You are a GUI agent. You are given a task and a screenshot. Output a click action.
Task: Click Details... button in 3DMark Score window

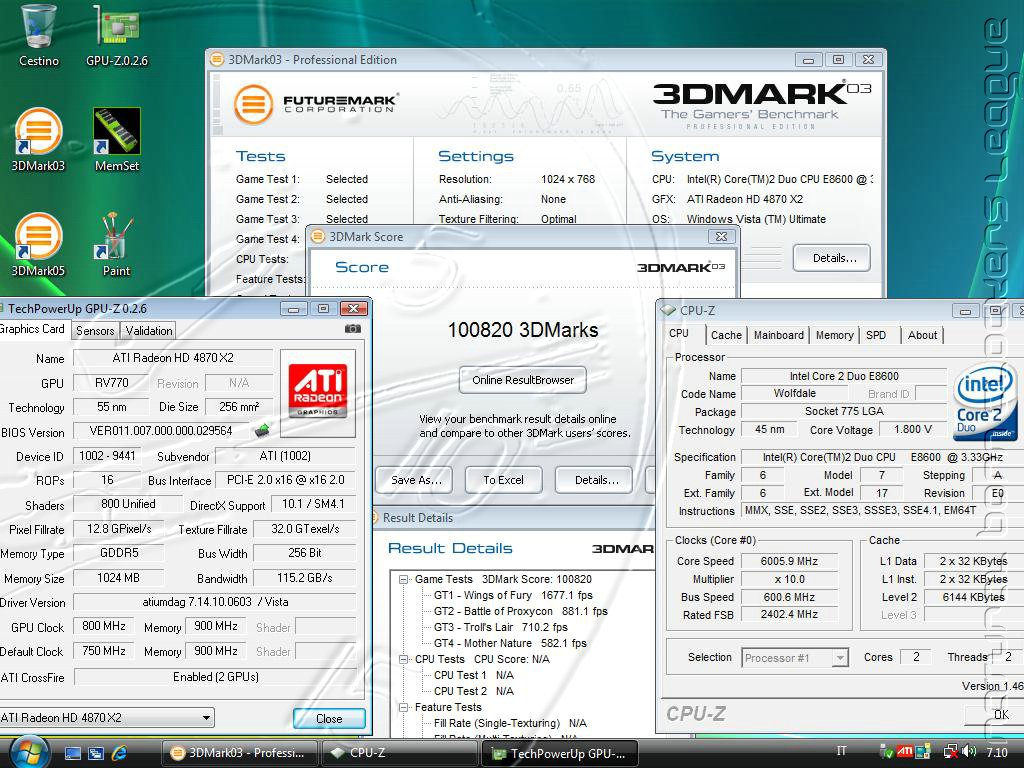coord(594,480)
